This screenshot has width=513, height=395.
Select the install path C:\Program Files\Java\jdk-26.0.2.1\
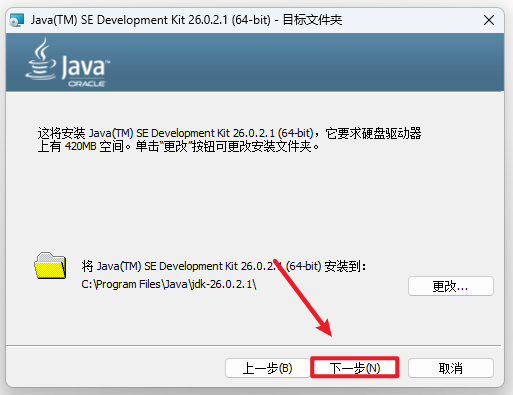point(169,284)
